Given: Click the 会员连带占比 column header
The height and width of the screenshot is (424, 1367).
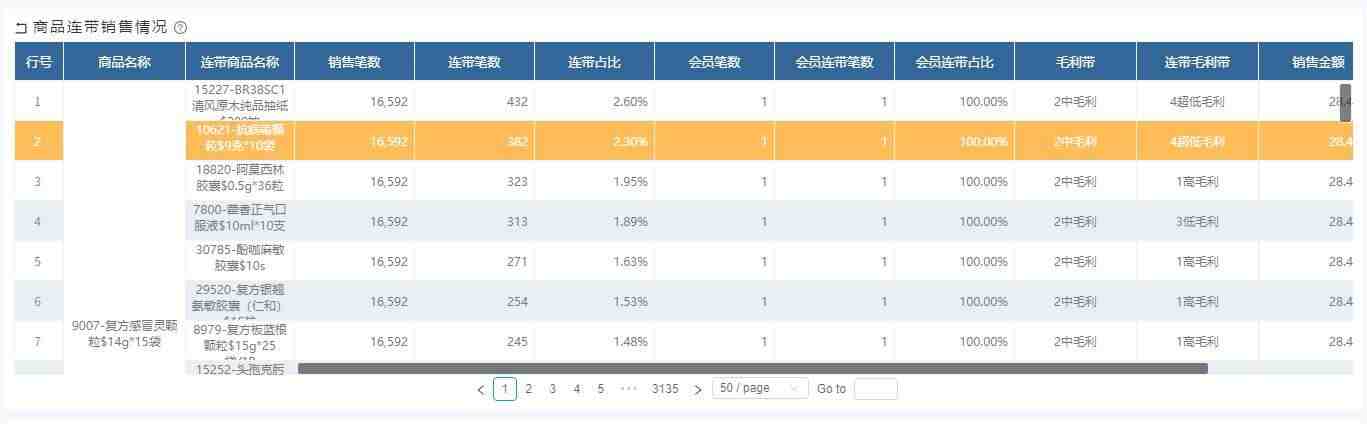Looking at the screenshot, I should pyautogui.click(x=954, y=62).
